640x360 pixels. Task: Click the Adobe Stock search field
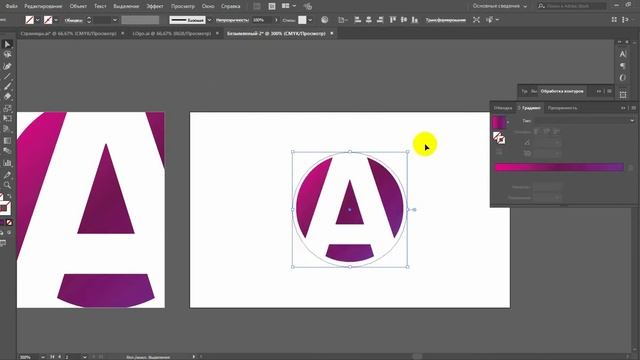[571, 6]
